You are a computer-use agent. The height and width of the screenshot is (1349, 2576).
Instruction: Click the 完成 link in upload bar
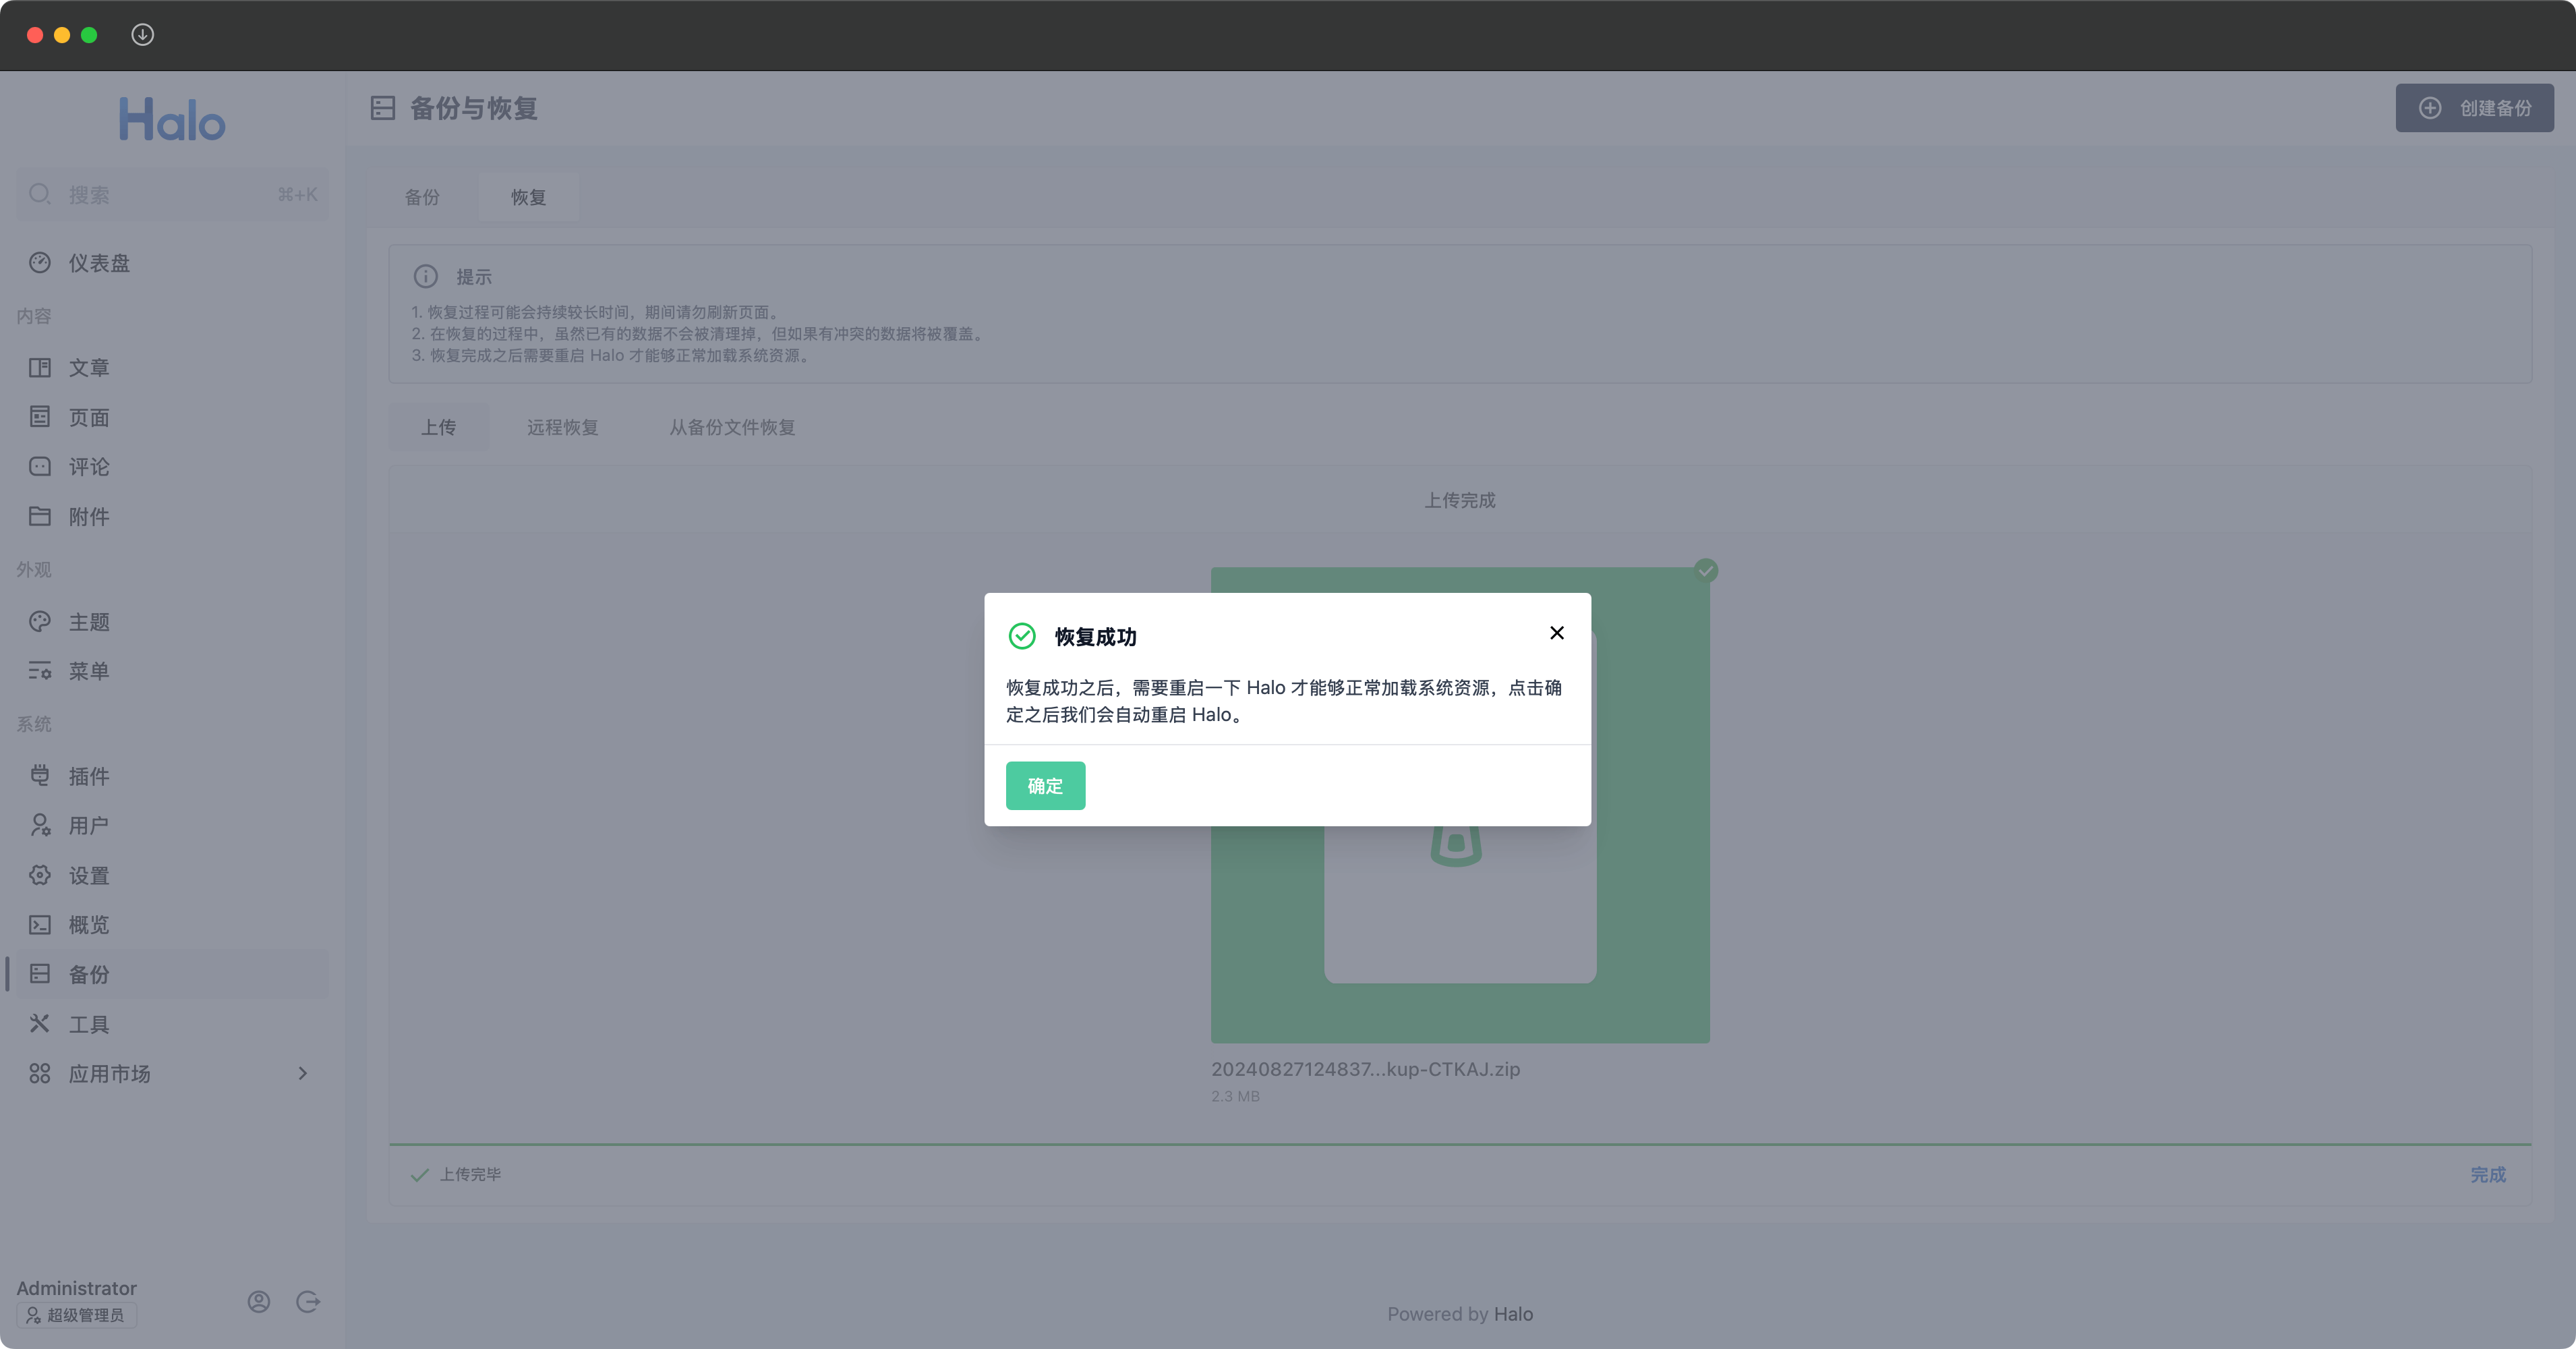coord(2488,1175)
